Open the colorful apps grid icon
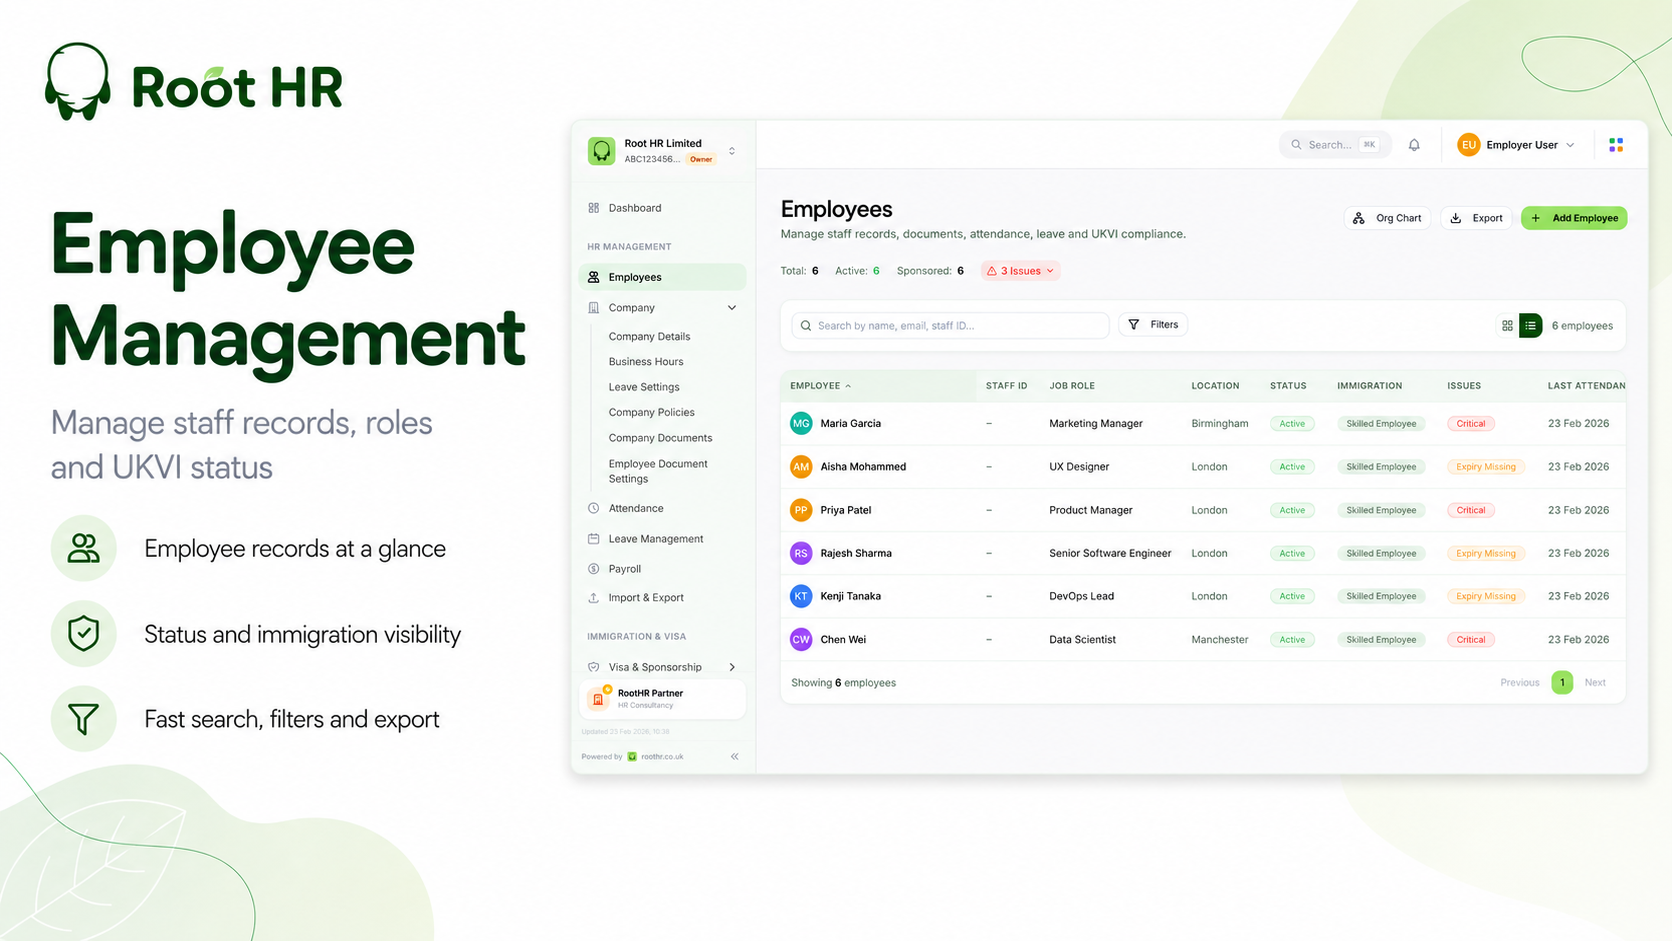 tap(1616, 145)
